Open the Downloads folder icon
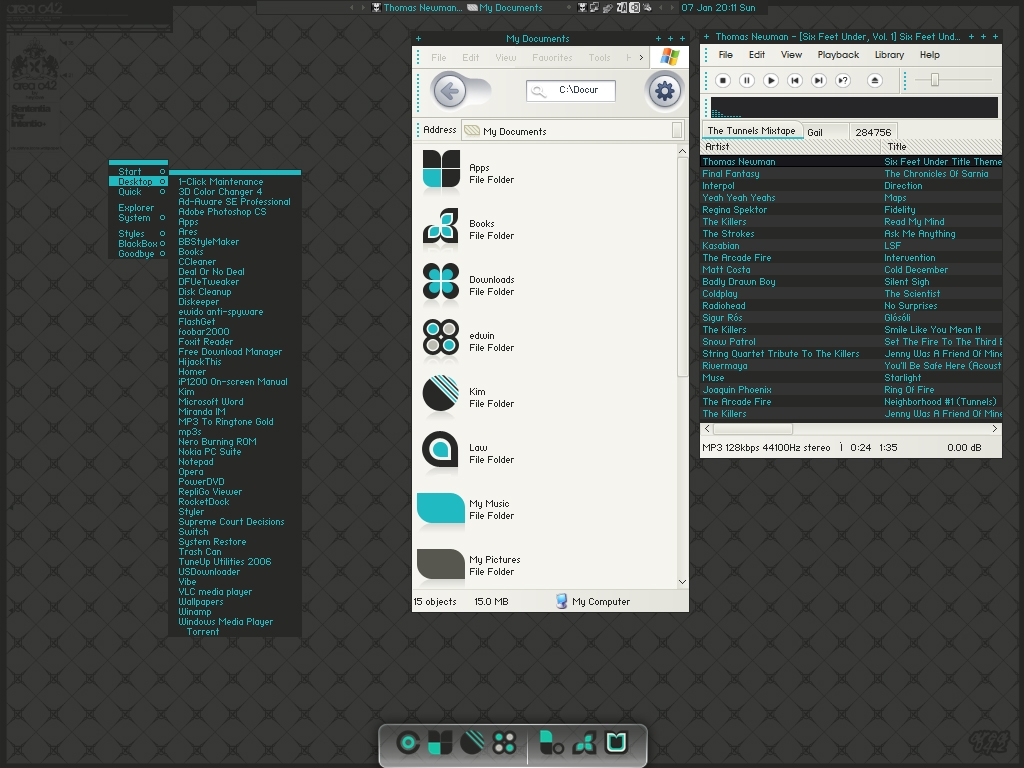This screenshot has height=768, width=1024. tap(441, 281)
